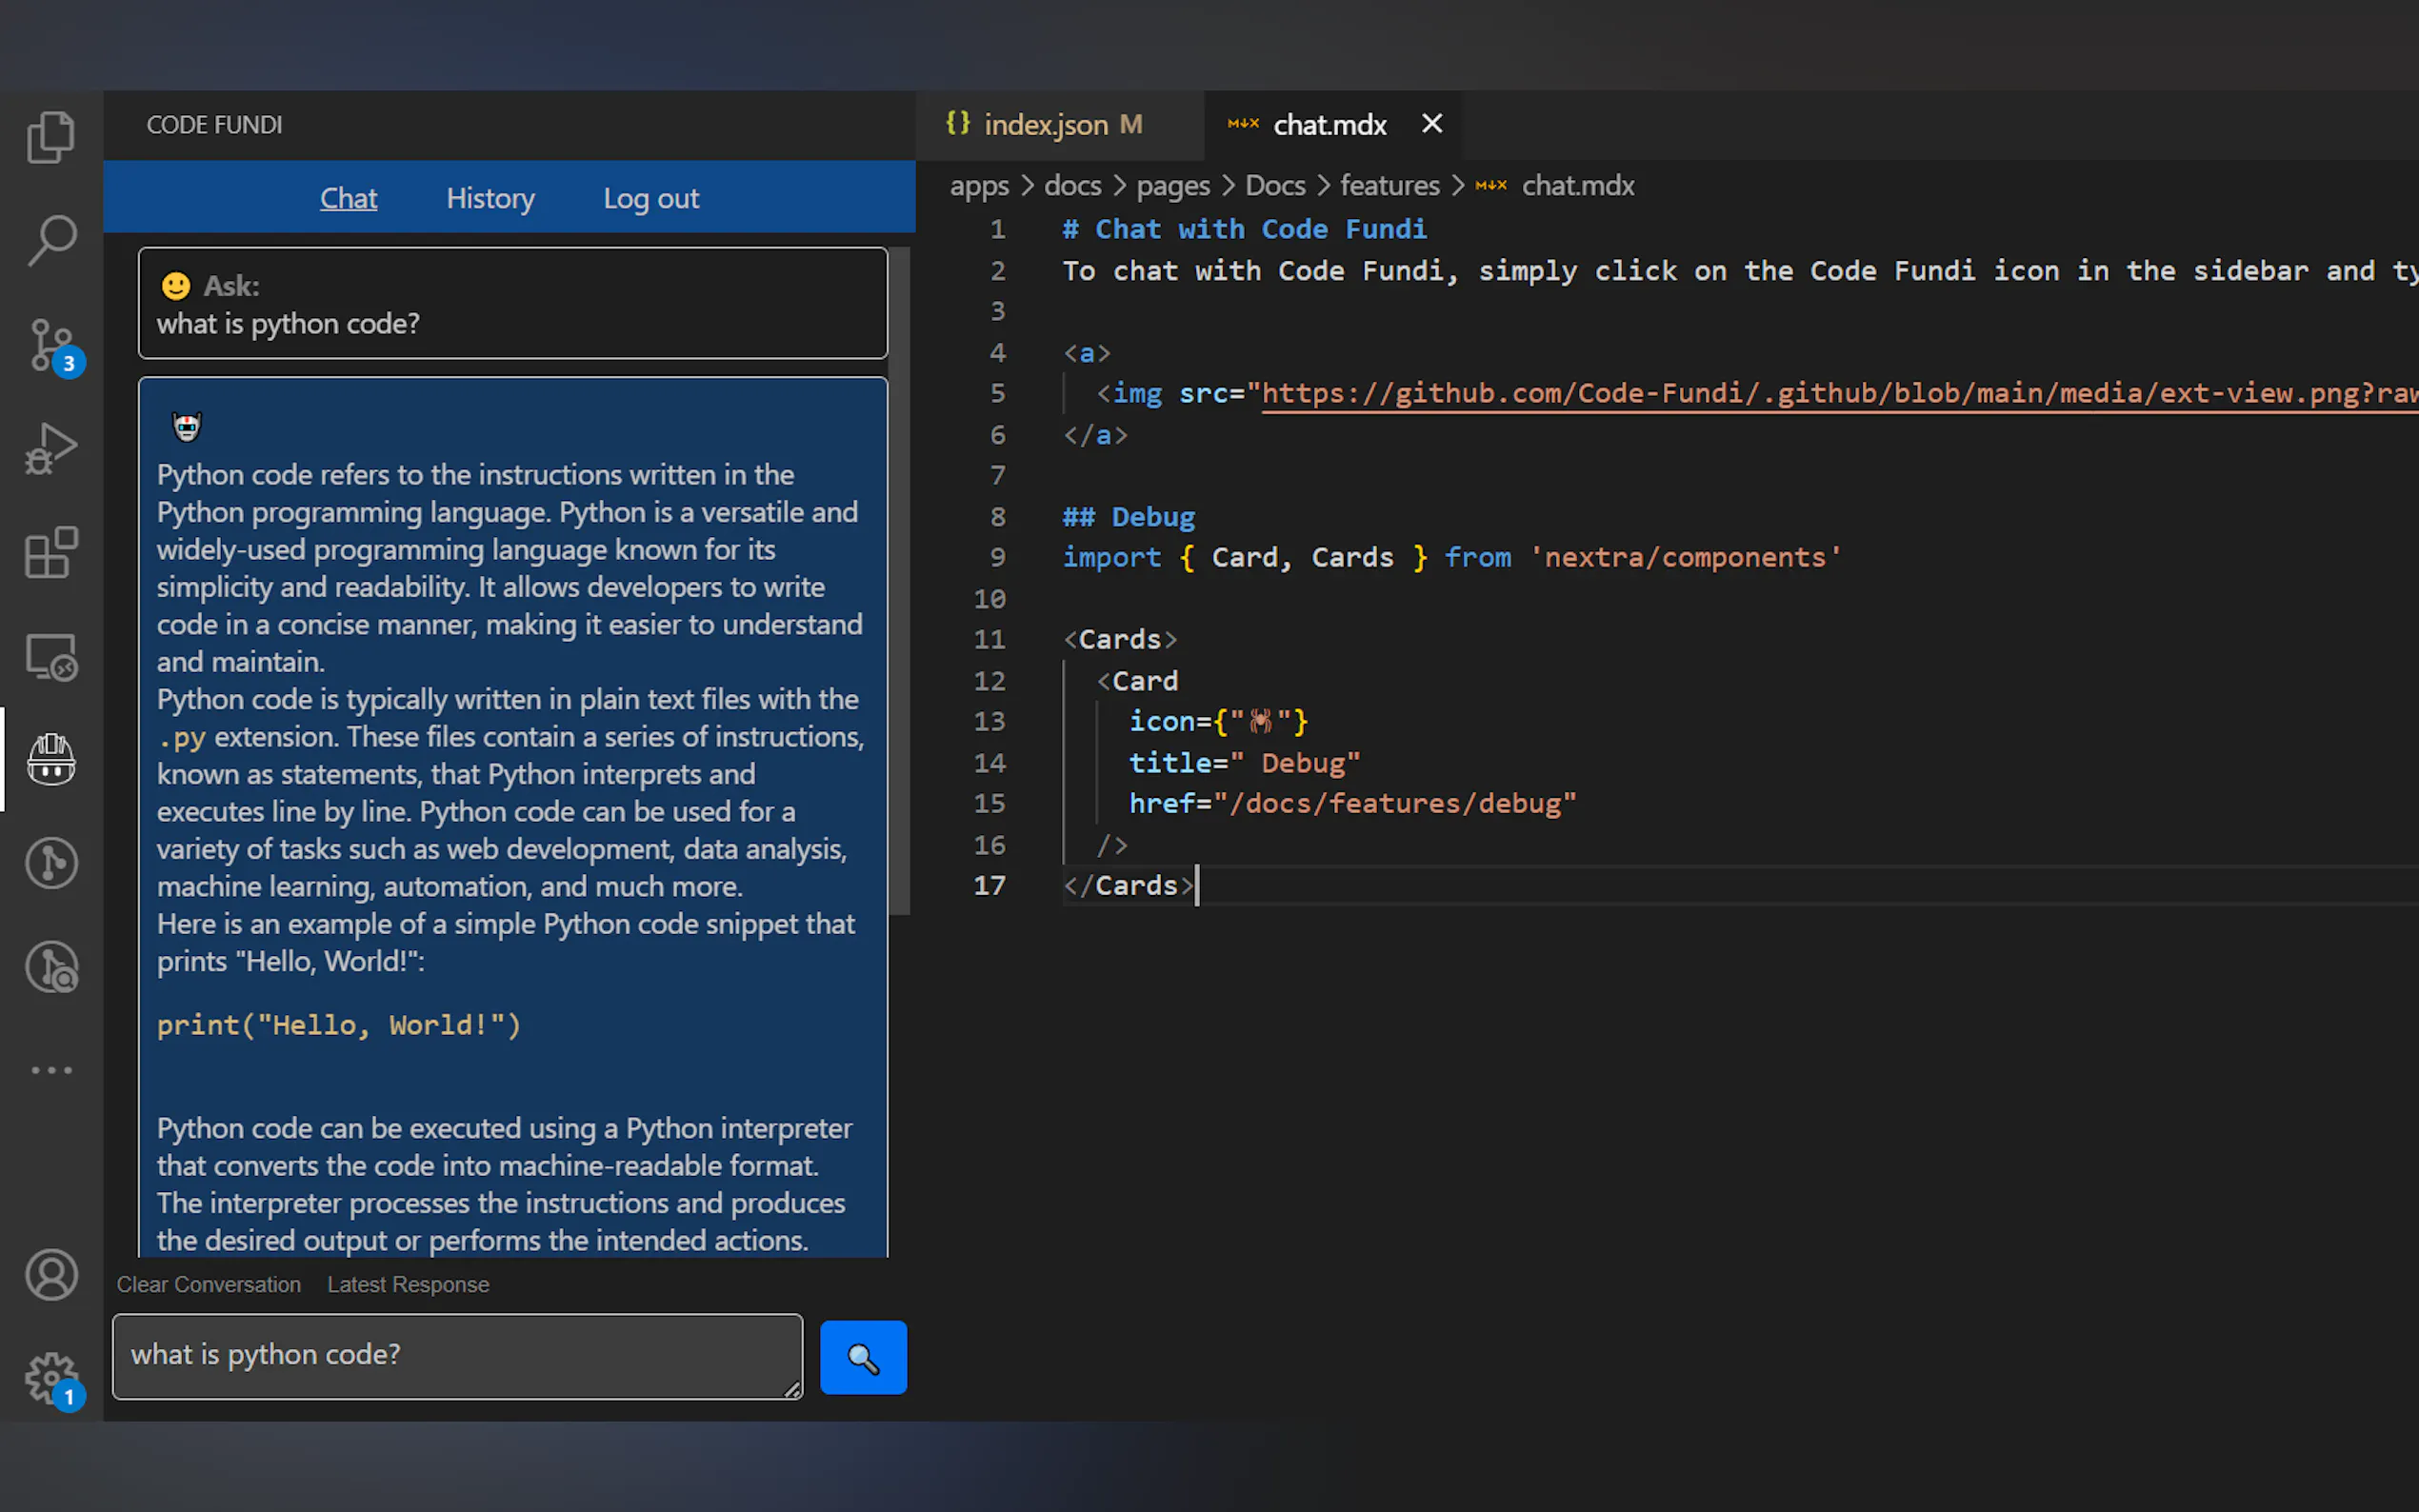Click the CODE FUNDI panel title
This screenshot has height=1512, width=2419.
[214, 125]
